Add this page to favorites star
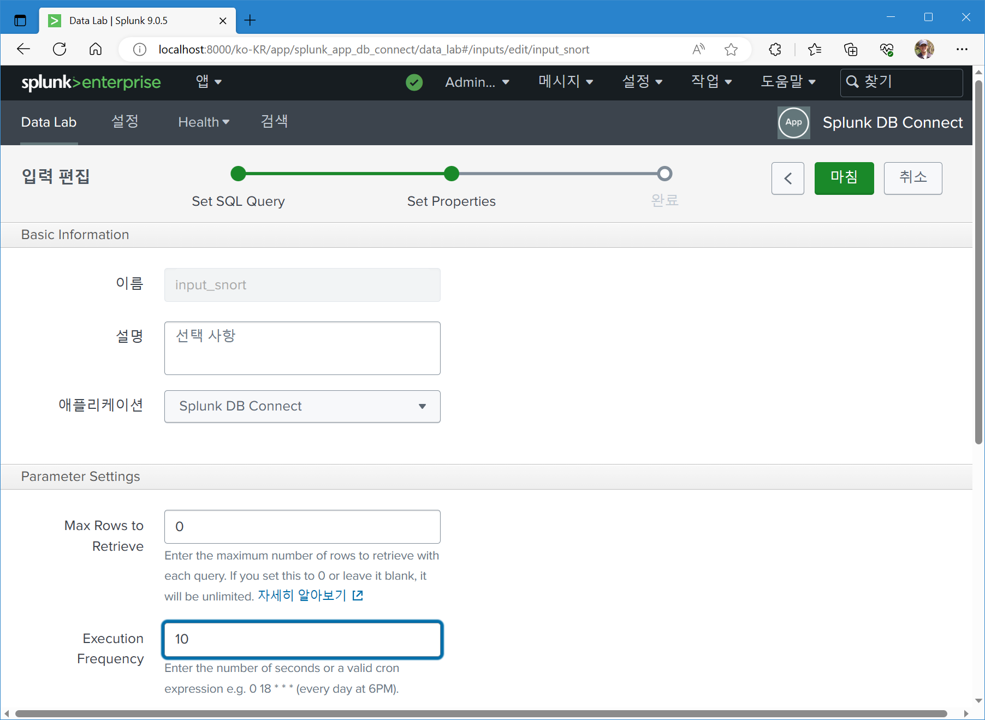 [731, 50]
